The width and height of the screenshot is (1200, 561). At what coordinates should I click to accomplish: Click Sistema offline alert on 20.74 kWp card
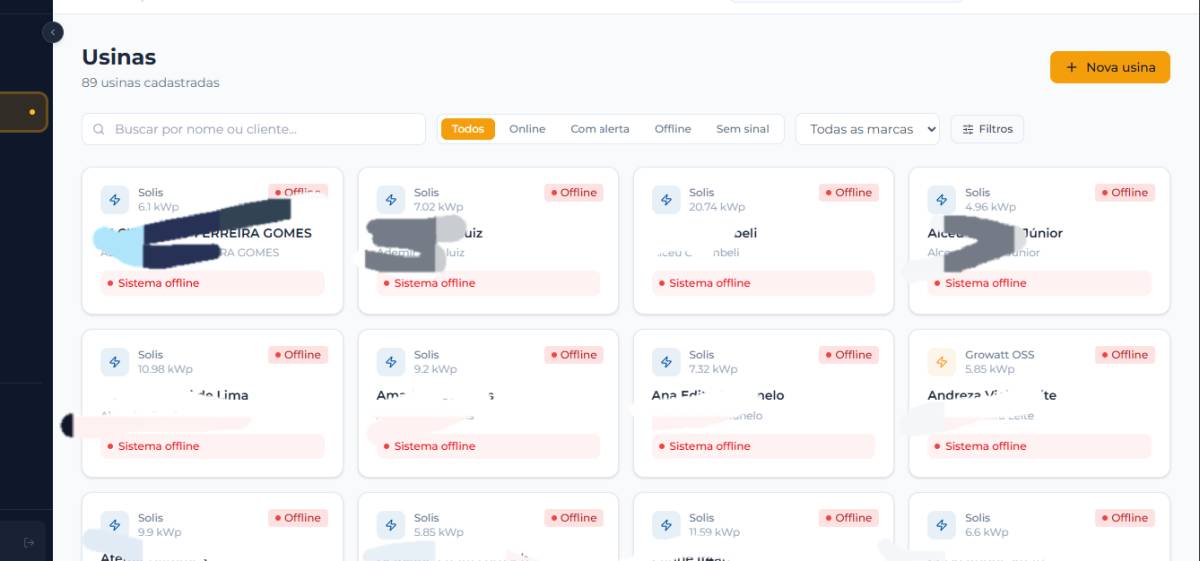click(763, 283)
